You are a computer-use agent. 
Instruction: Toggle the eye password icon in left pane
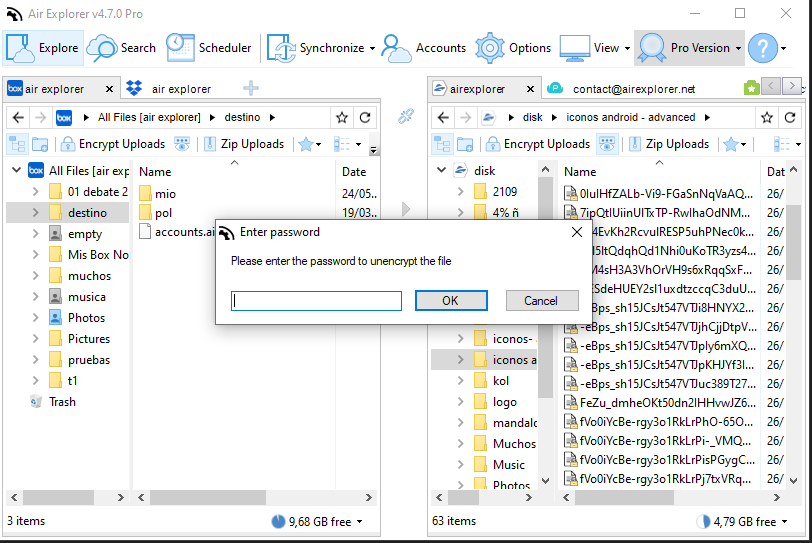(x=182, y=144)
